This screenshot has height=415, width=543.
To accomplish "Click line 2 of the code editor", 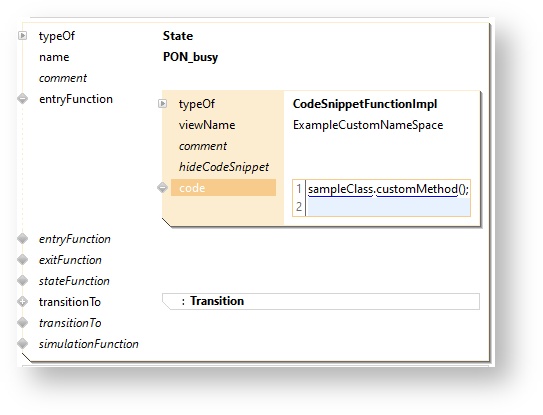I will pyautogui.click(x=388, y=207).
